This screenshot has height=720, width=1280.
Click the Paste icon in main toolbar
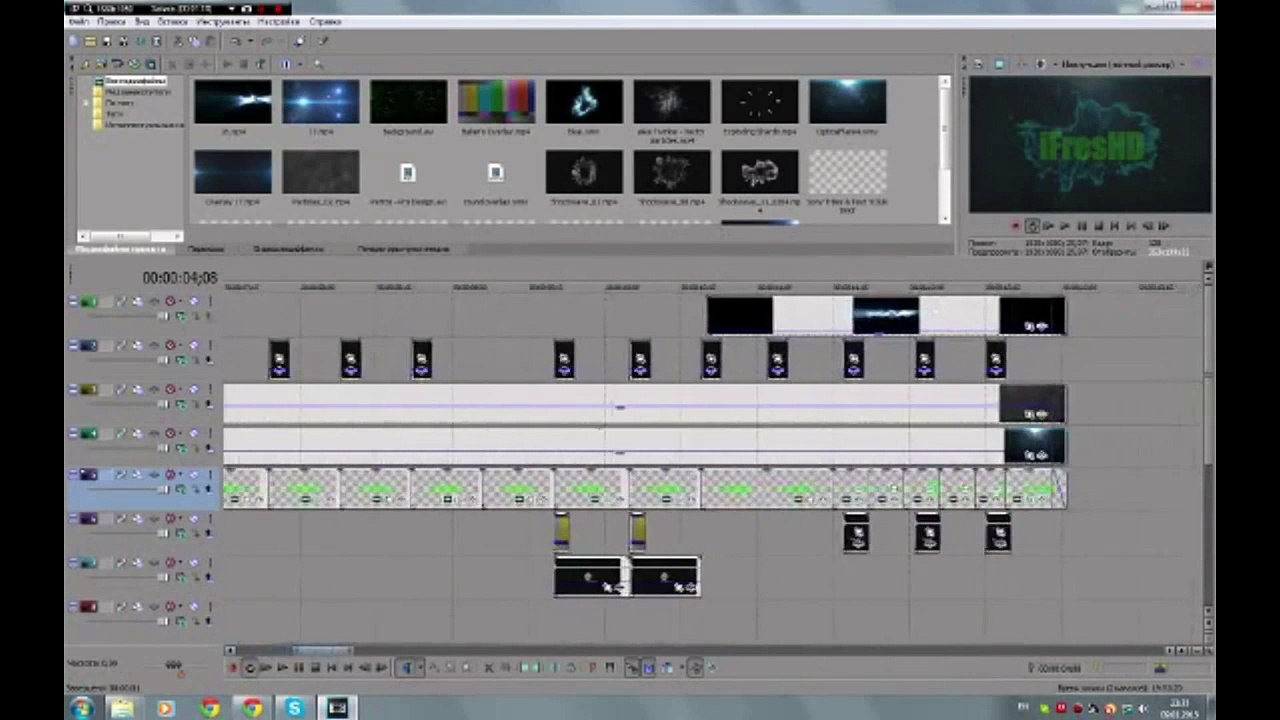[x=210, y=41]
